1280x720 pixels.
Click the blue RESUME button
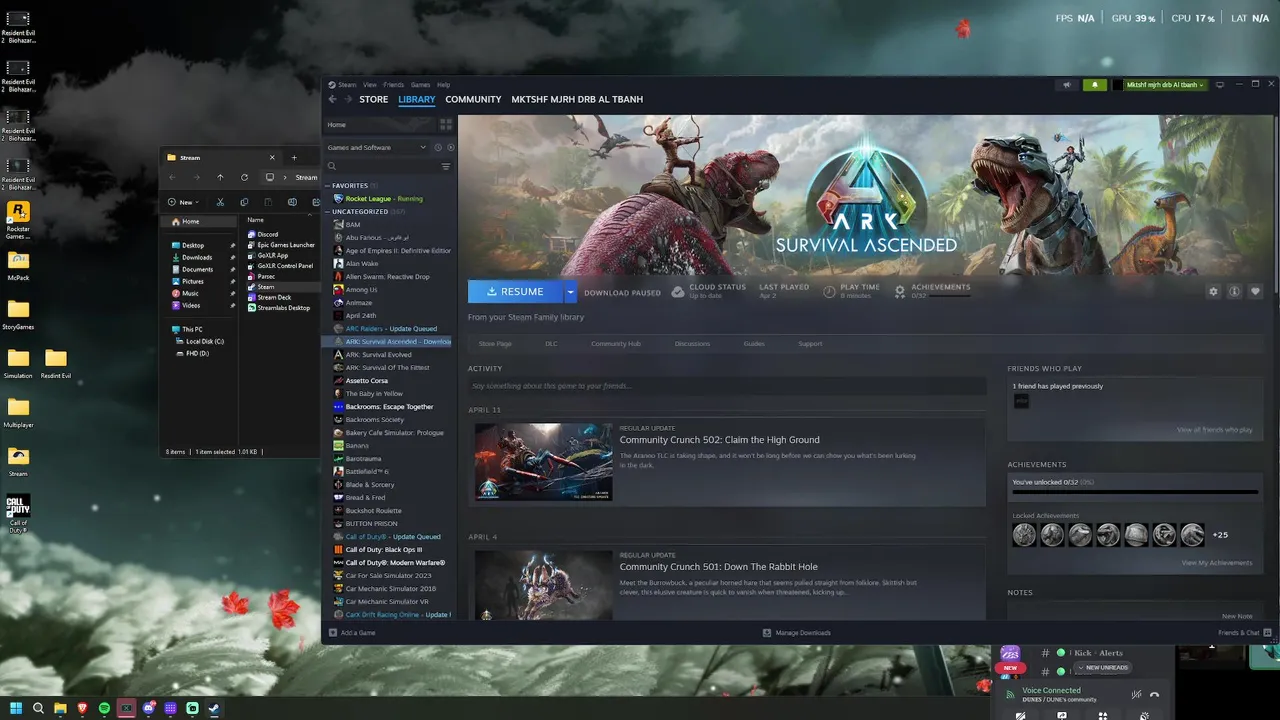click(x=516, y=292)
